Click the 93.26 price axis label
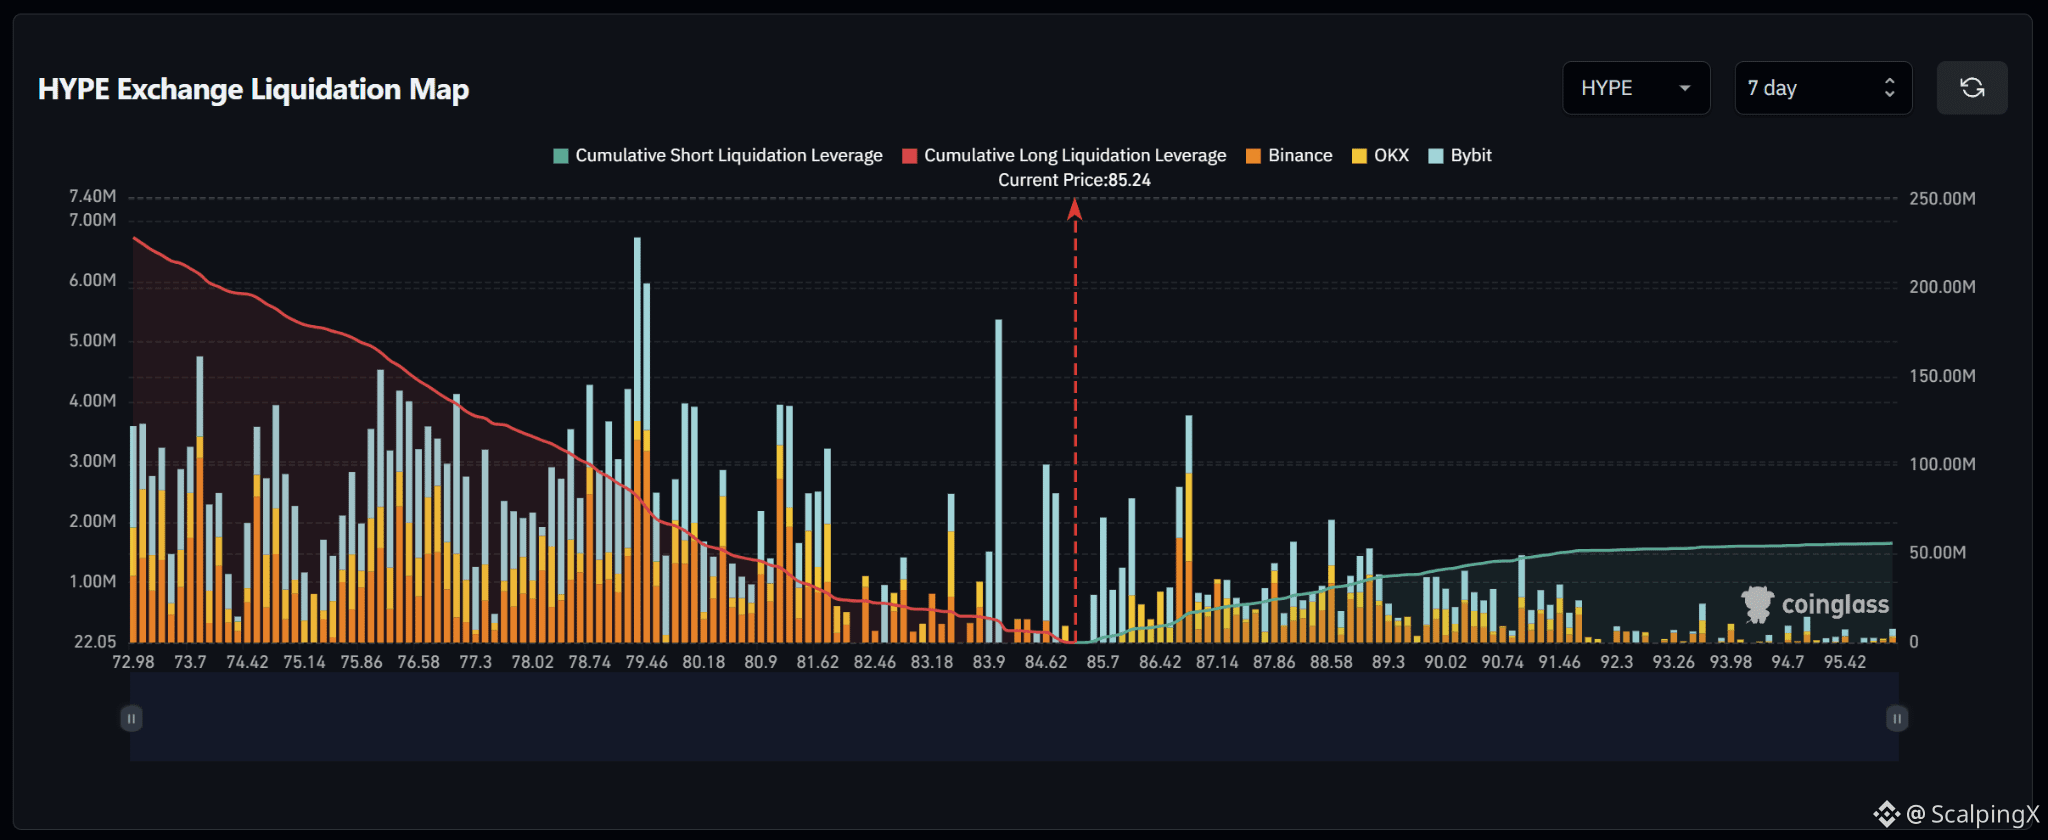This screenshot has height=840, width=2048. (1673, 662)
